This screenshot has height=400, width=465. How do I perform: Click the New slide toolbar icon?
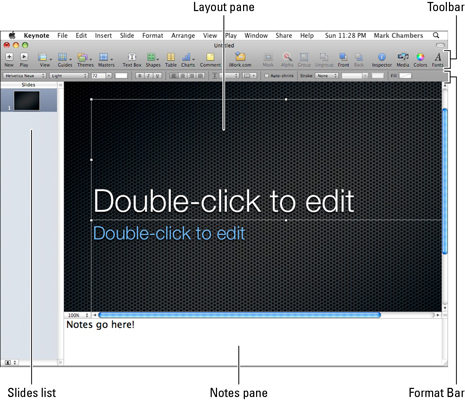pos(9,57)
